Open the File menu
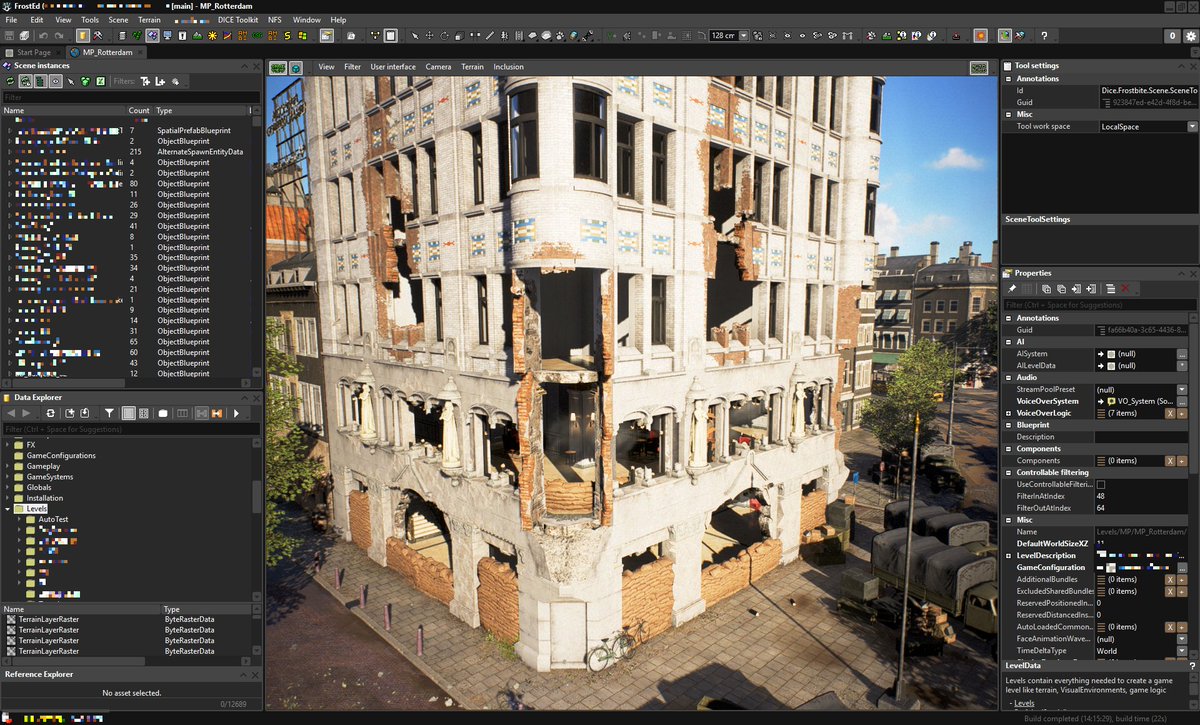 click(x=11, y=20)
